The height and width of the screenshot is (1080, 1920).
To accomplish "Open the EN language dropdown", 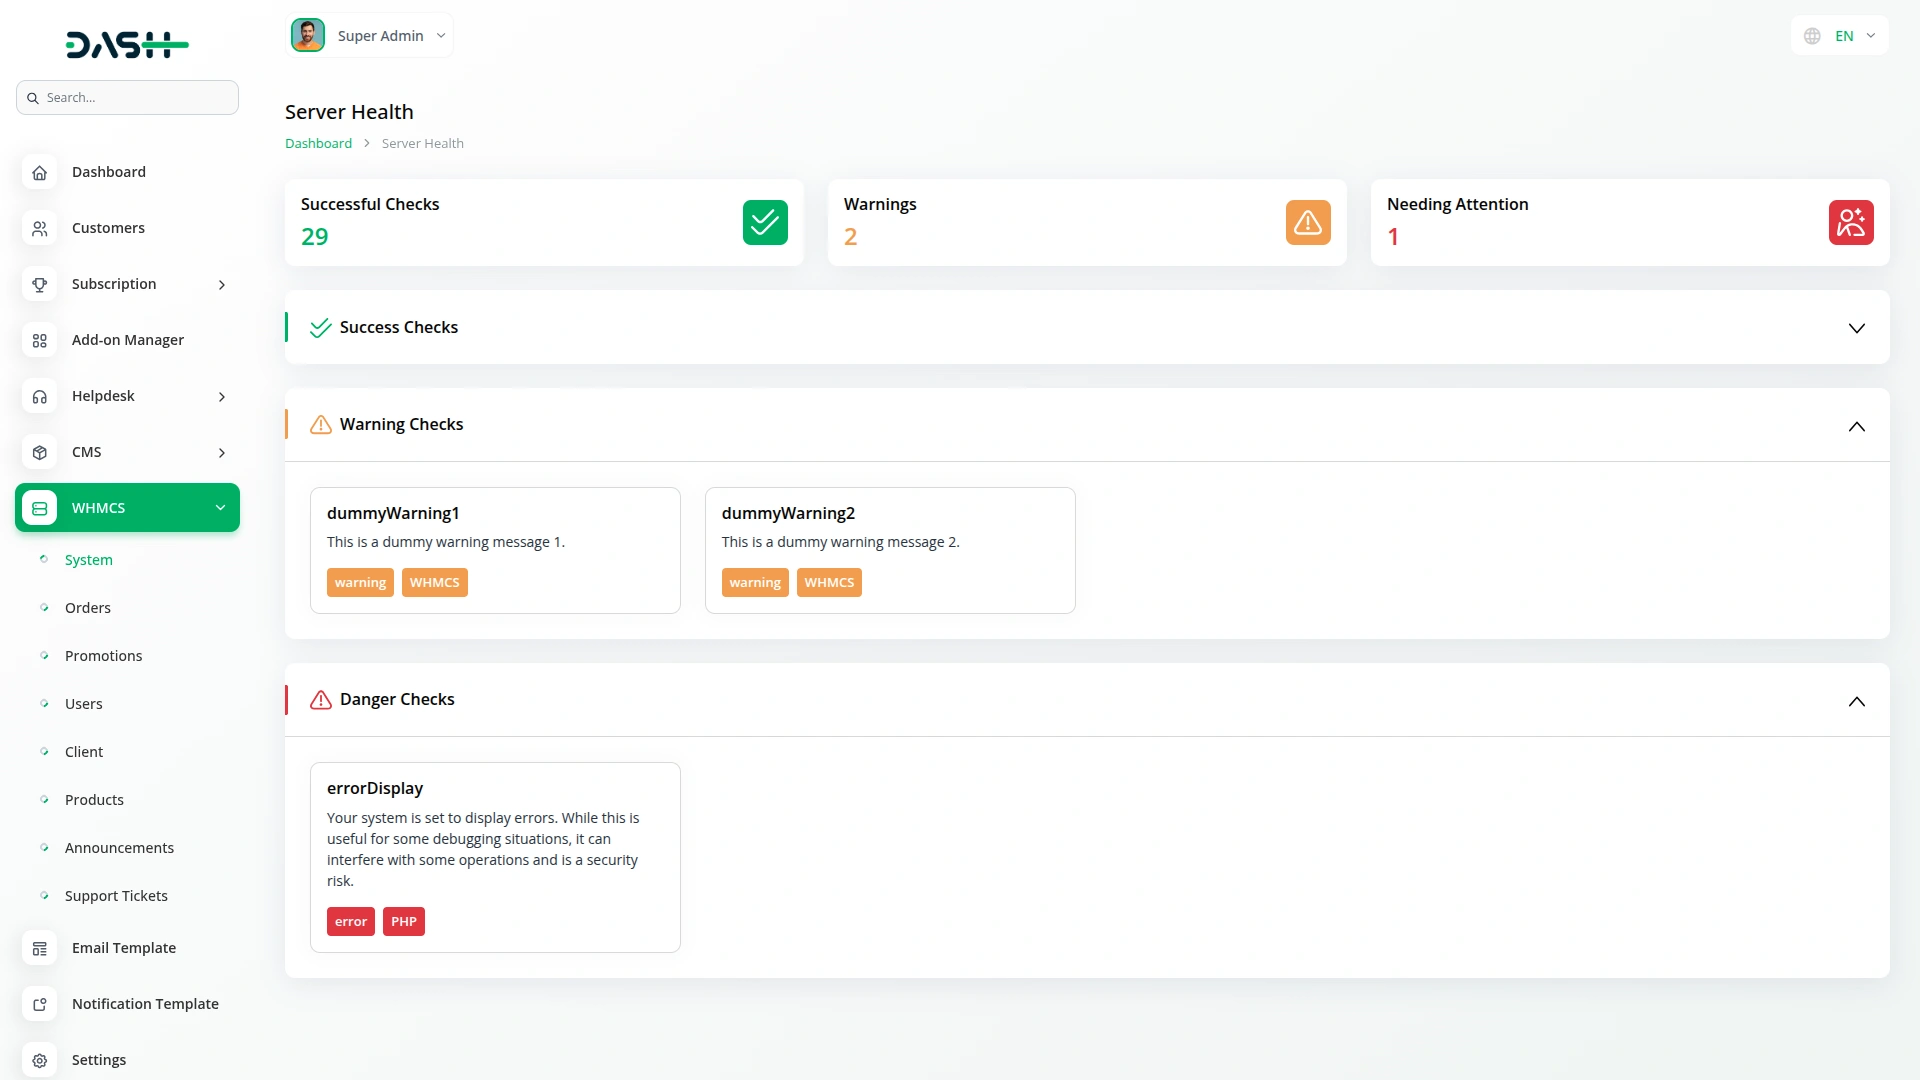I will pos(1840,36).
